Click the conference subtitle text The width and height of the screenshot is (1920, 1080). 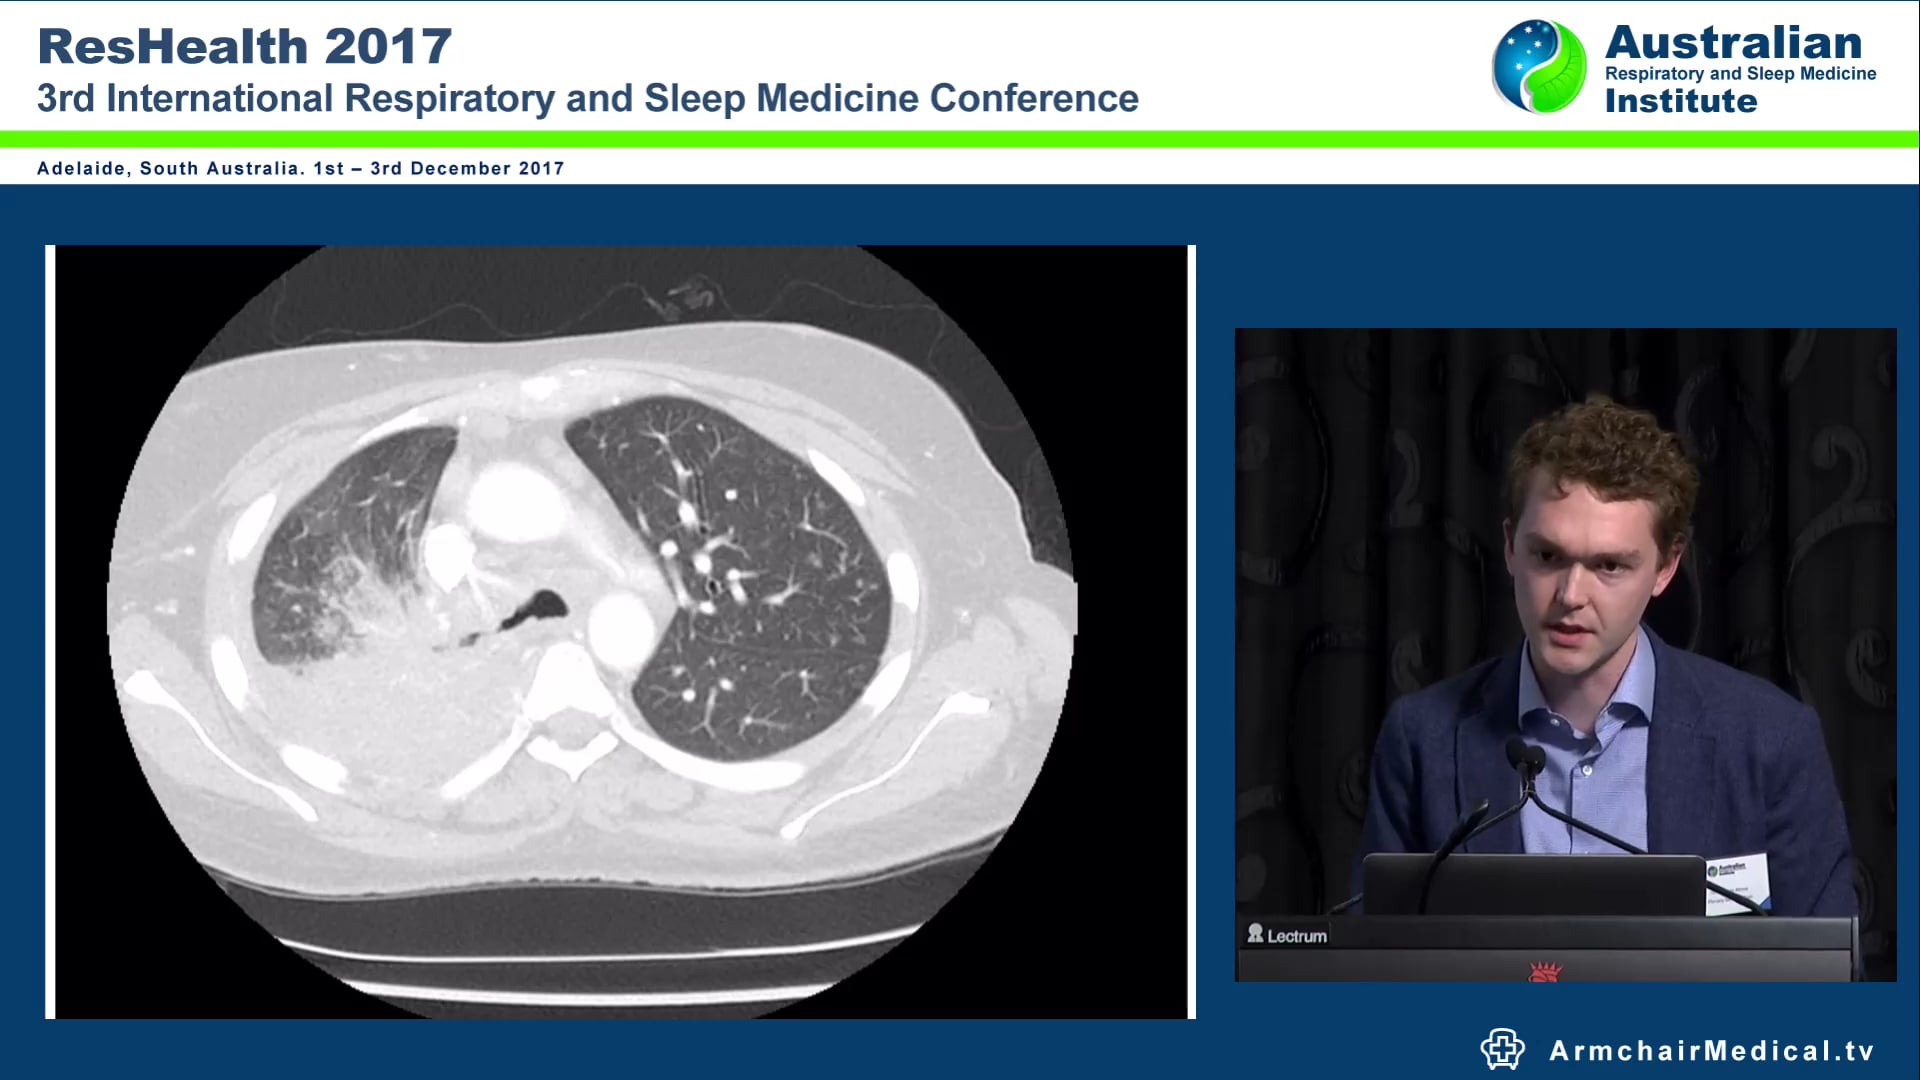(x=587, y=98)
